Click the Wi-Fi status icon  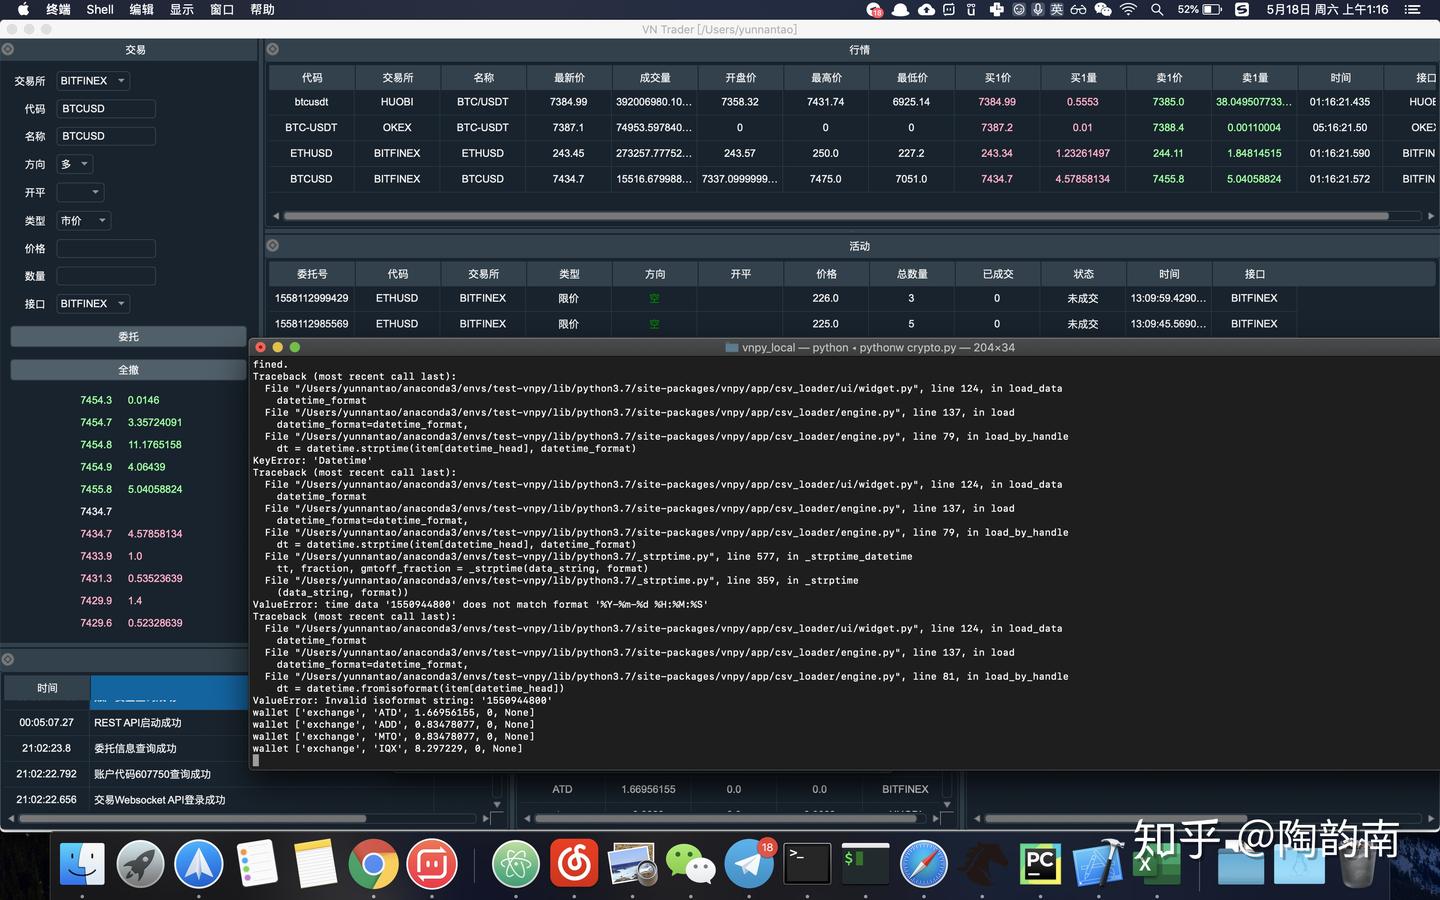pyautogui.click(x=1128, y=9)
